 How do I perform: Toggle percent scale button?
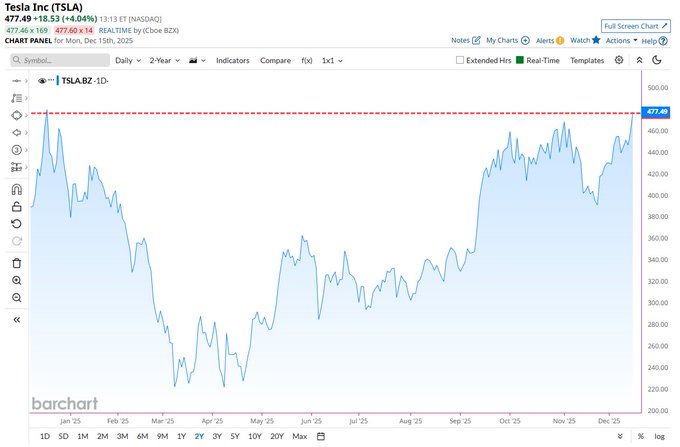pos(641,436)
